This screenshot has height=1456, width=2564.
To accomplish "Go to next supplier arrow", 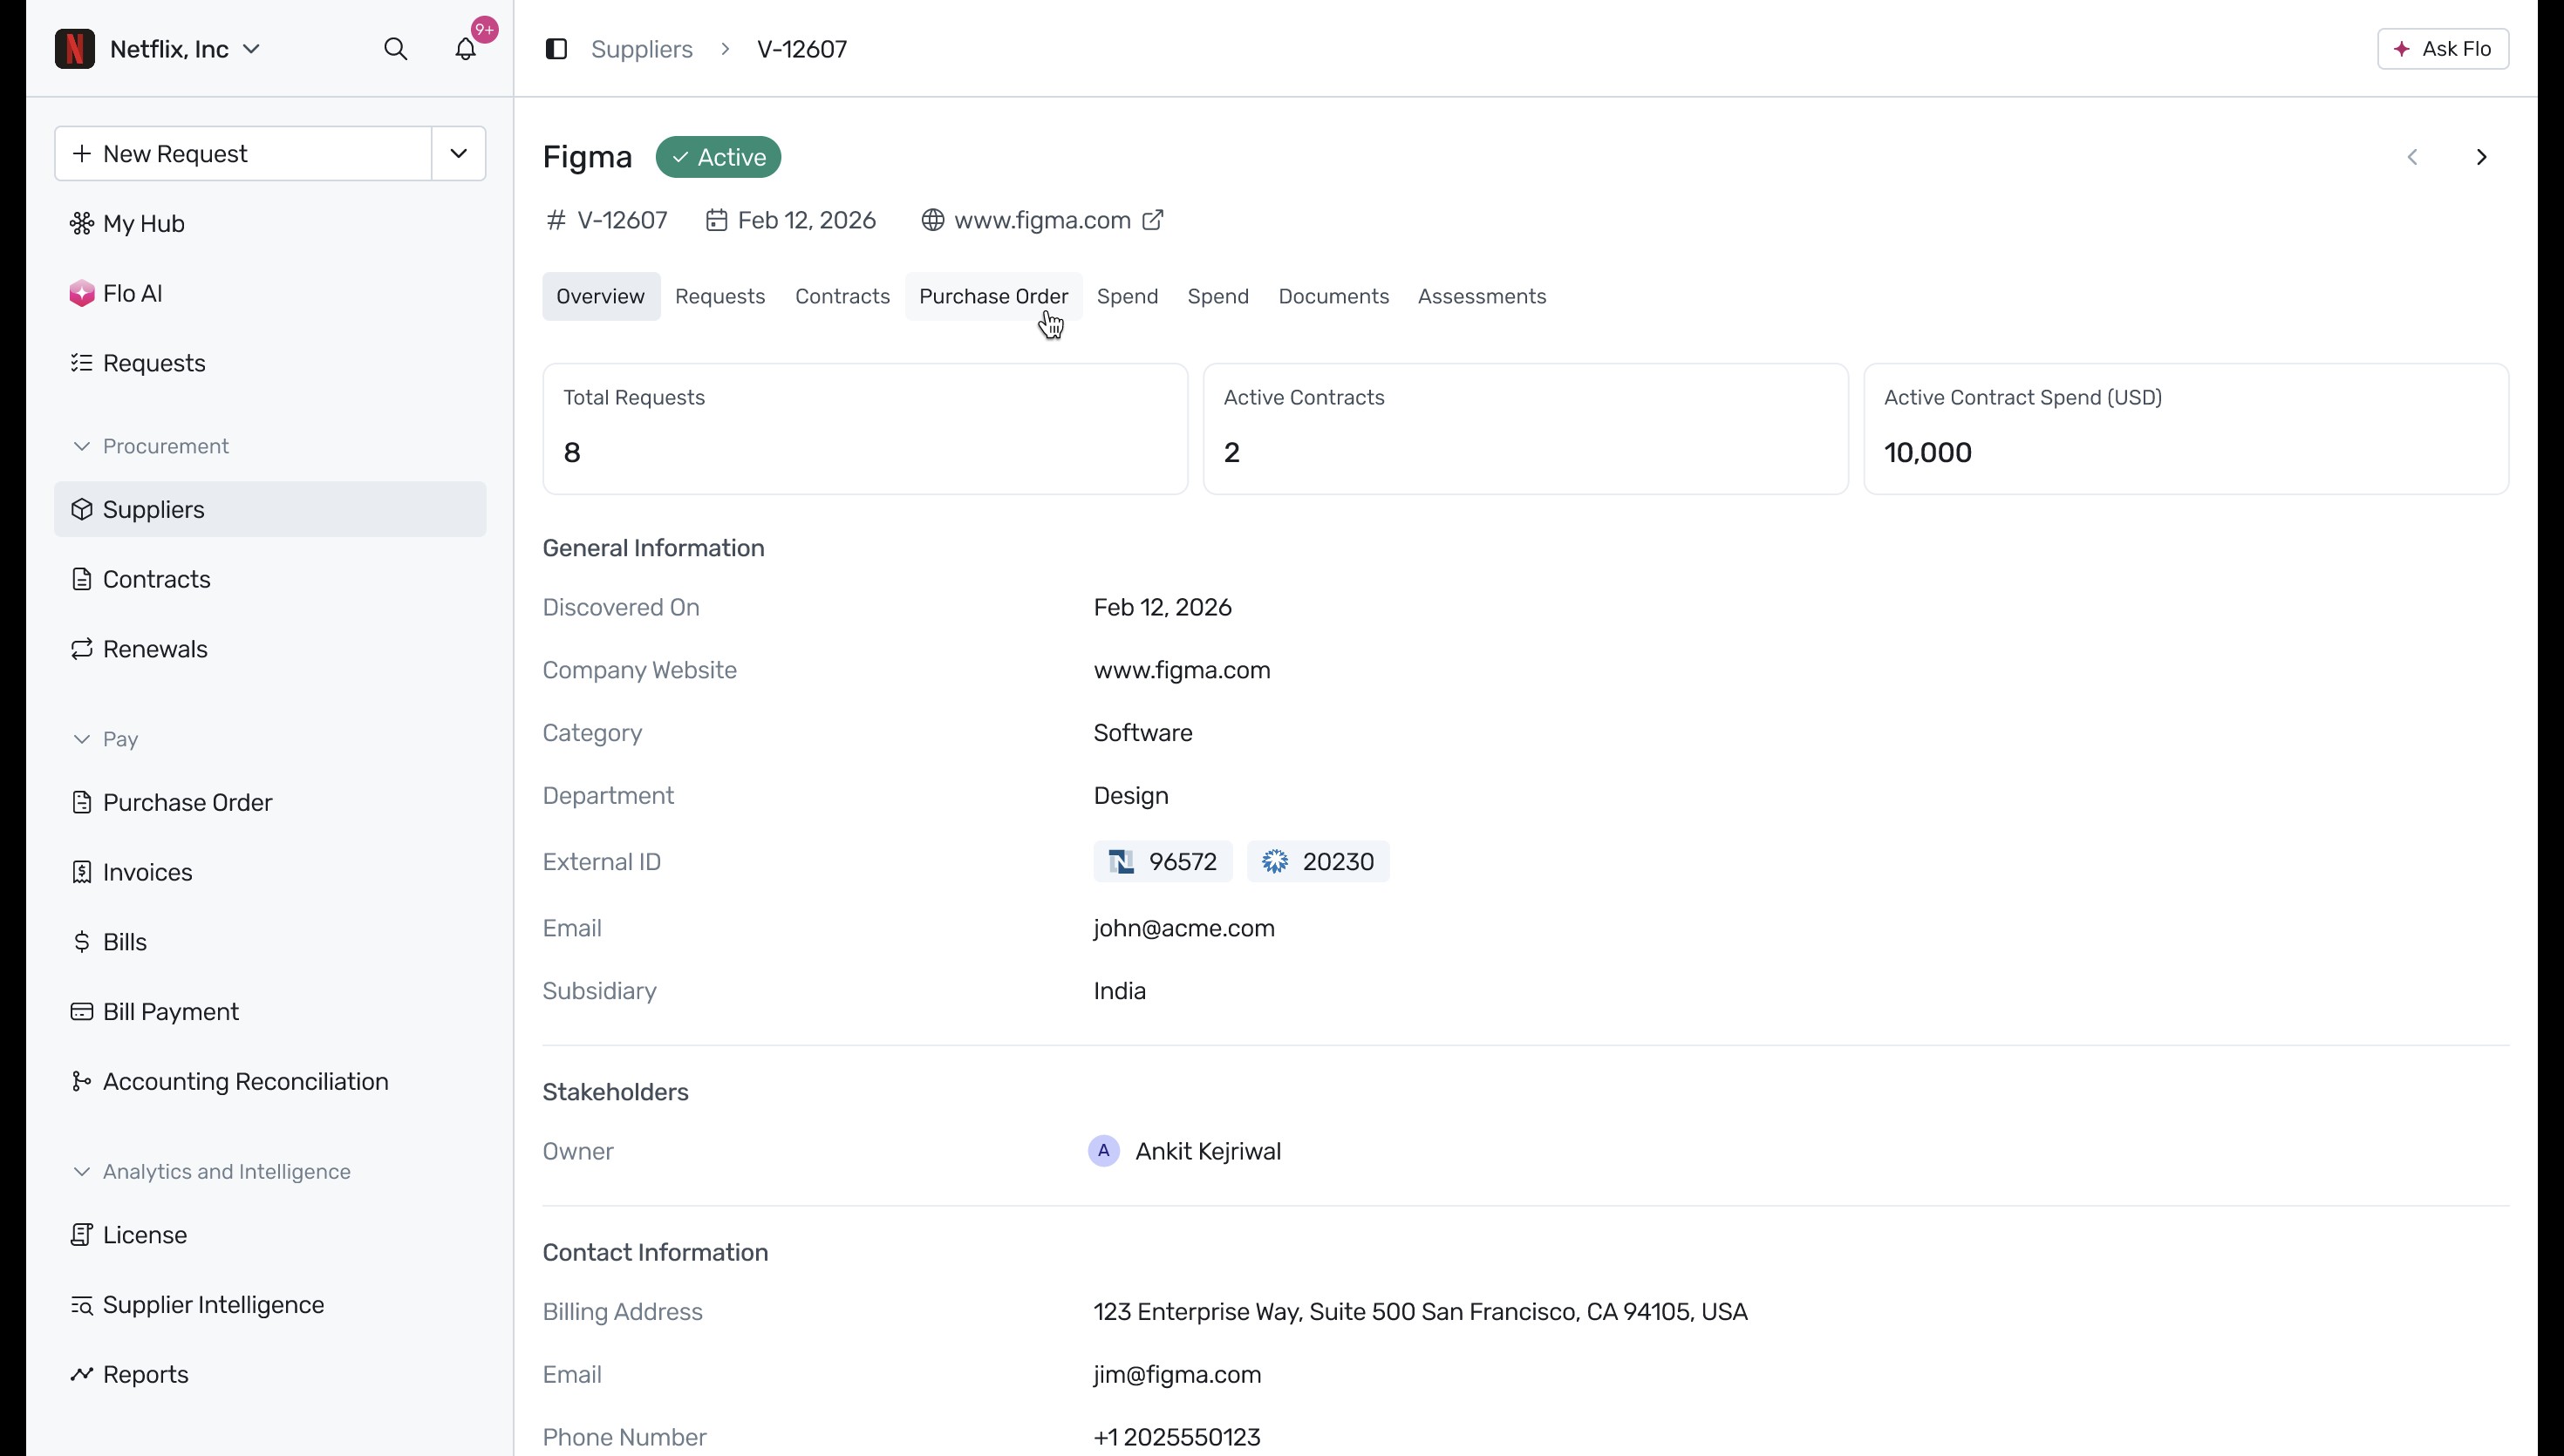I will 2481,157.
